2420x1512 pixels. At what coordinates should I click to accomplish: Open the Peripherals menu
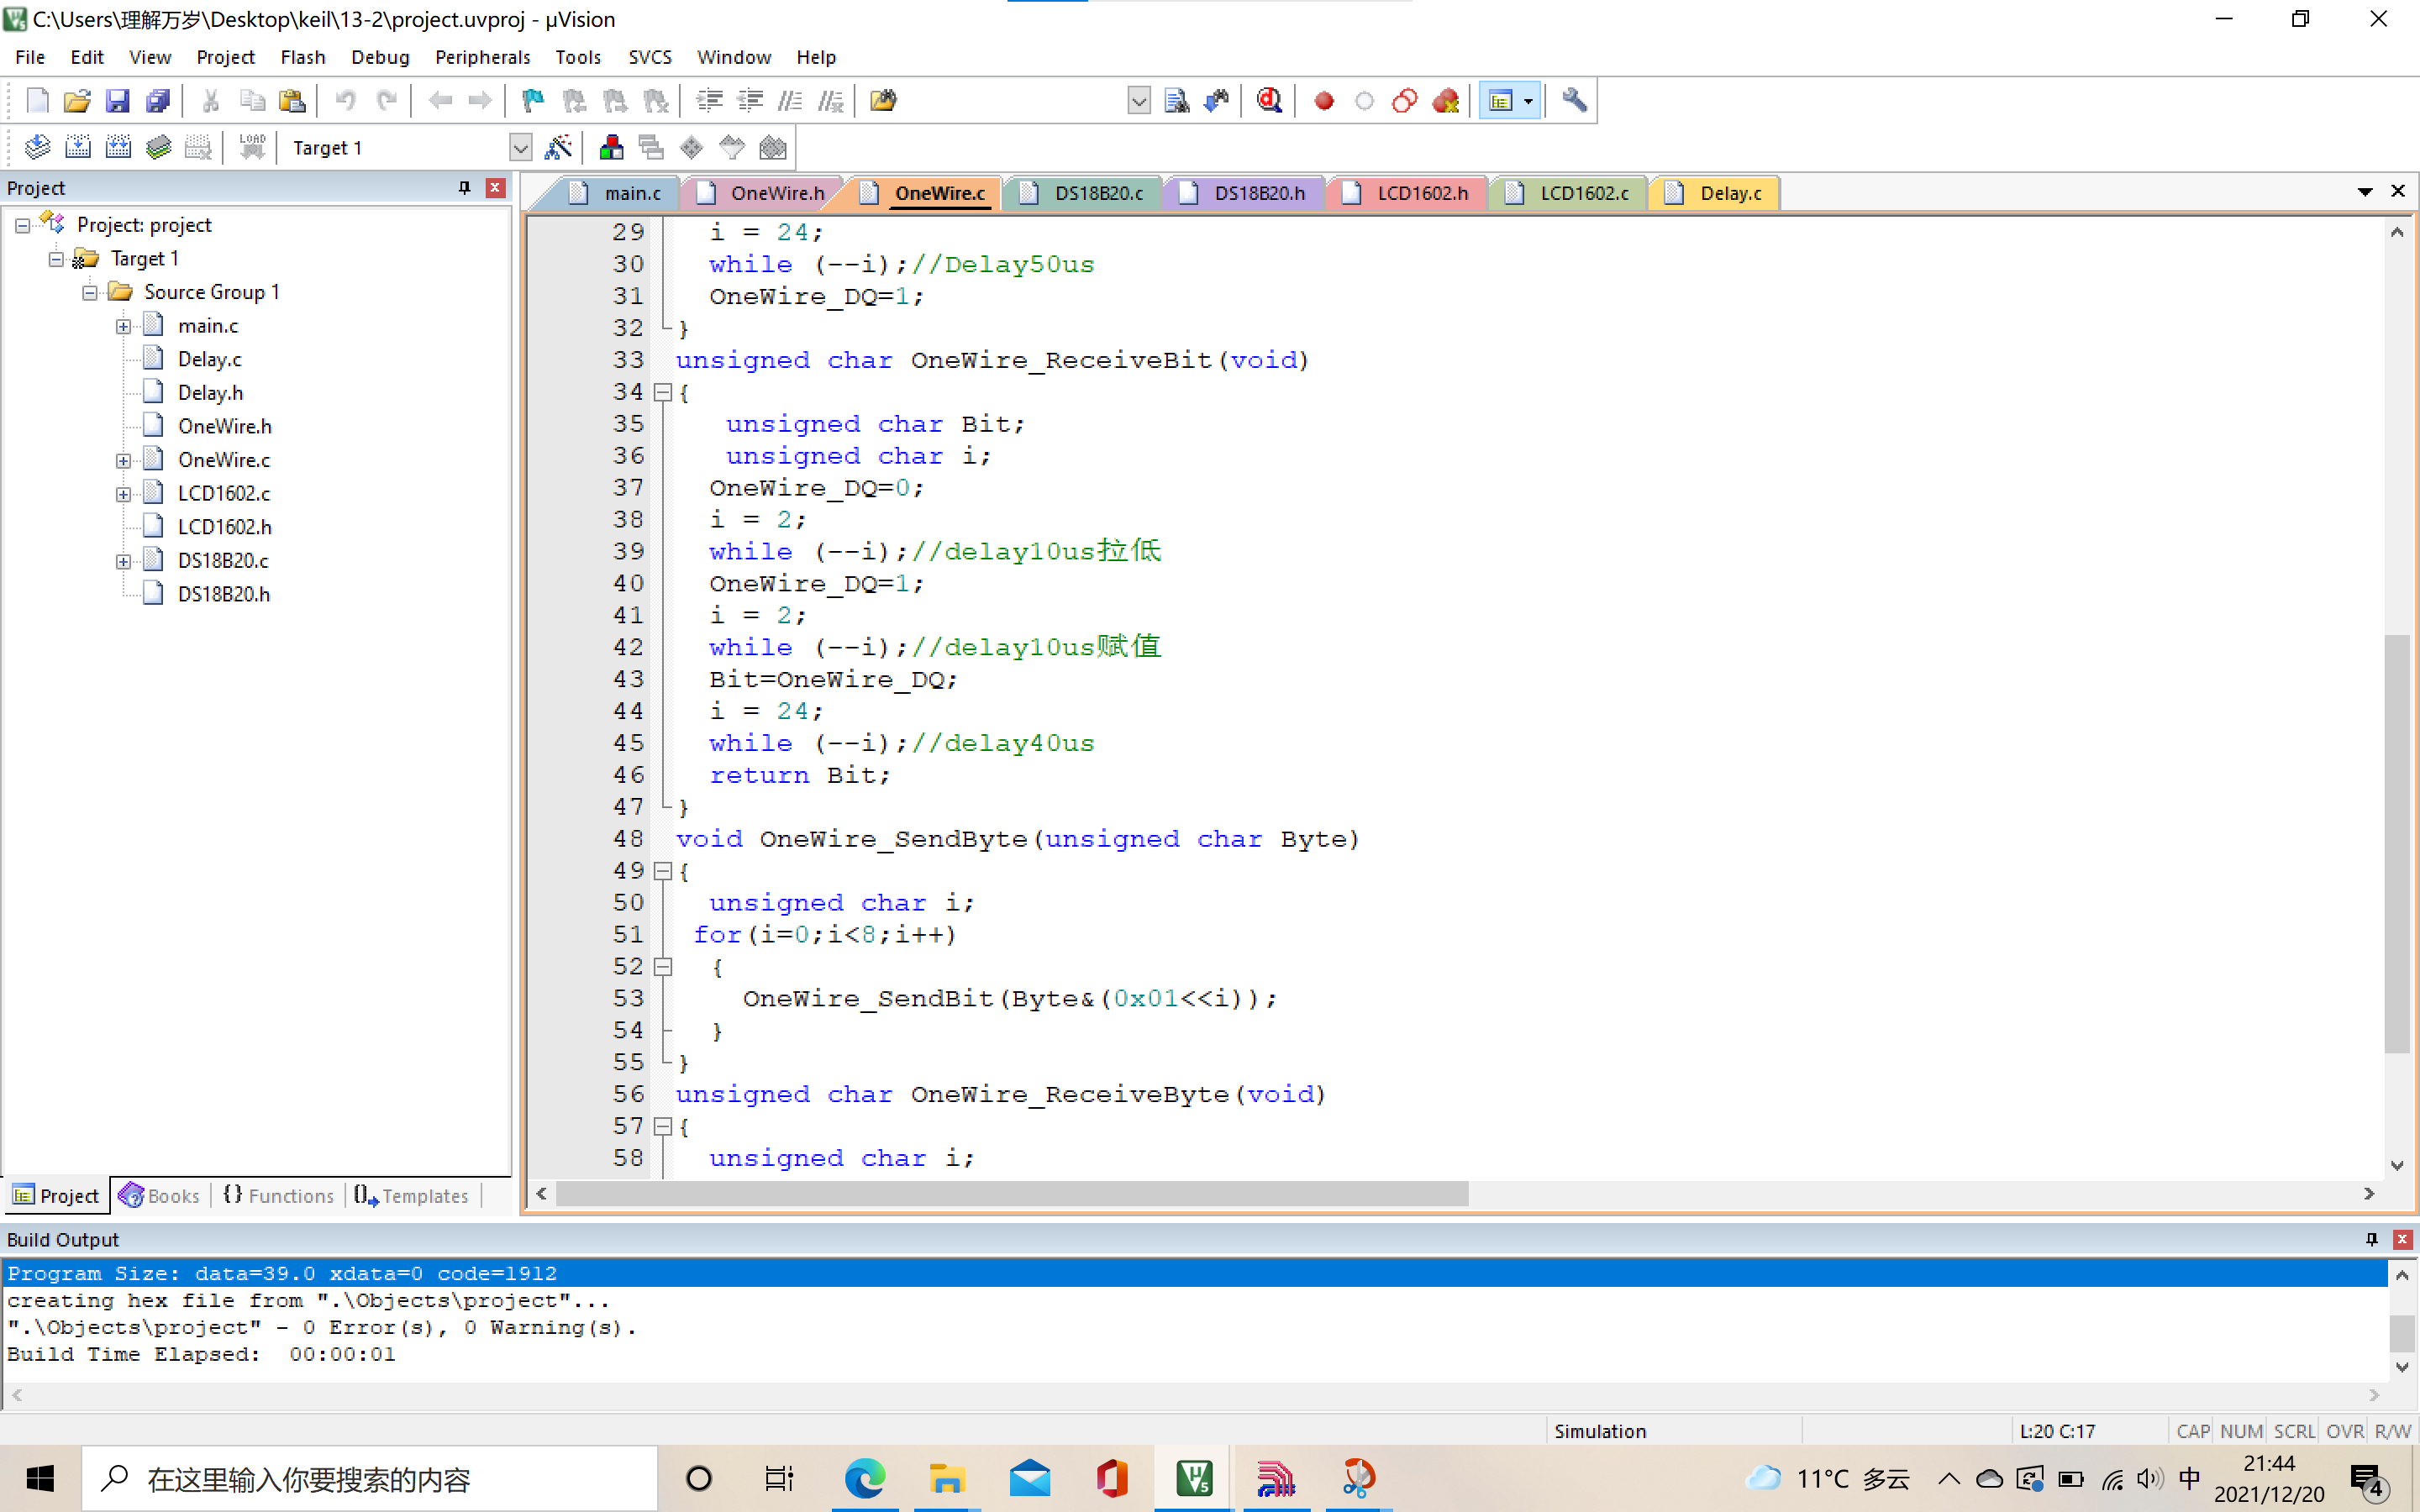(482, 57)
